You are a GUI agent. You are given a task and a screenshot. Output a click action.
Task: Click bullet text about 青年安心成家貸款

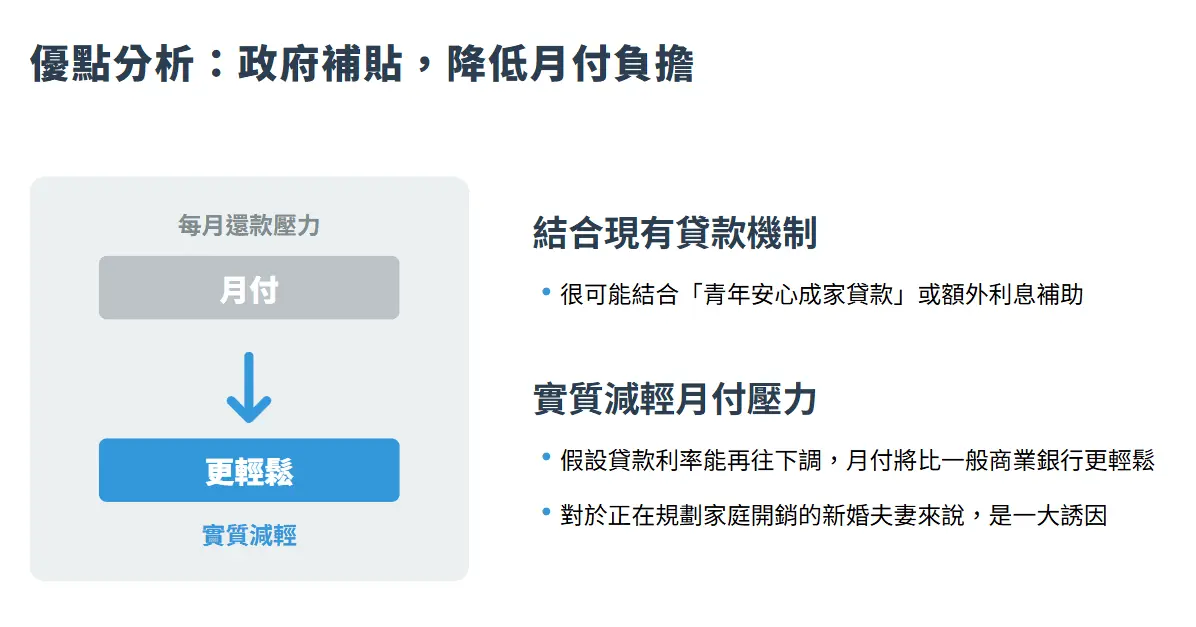coord(821,294)
